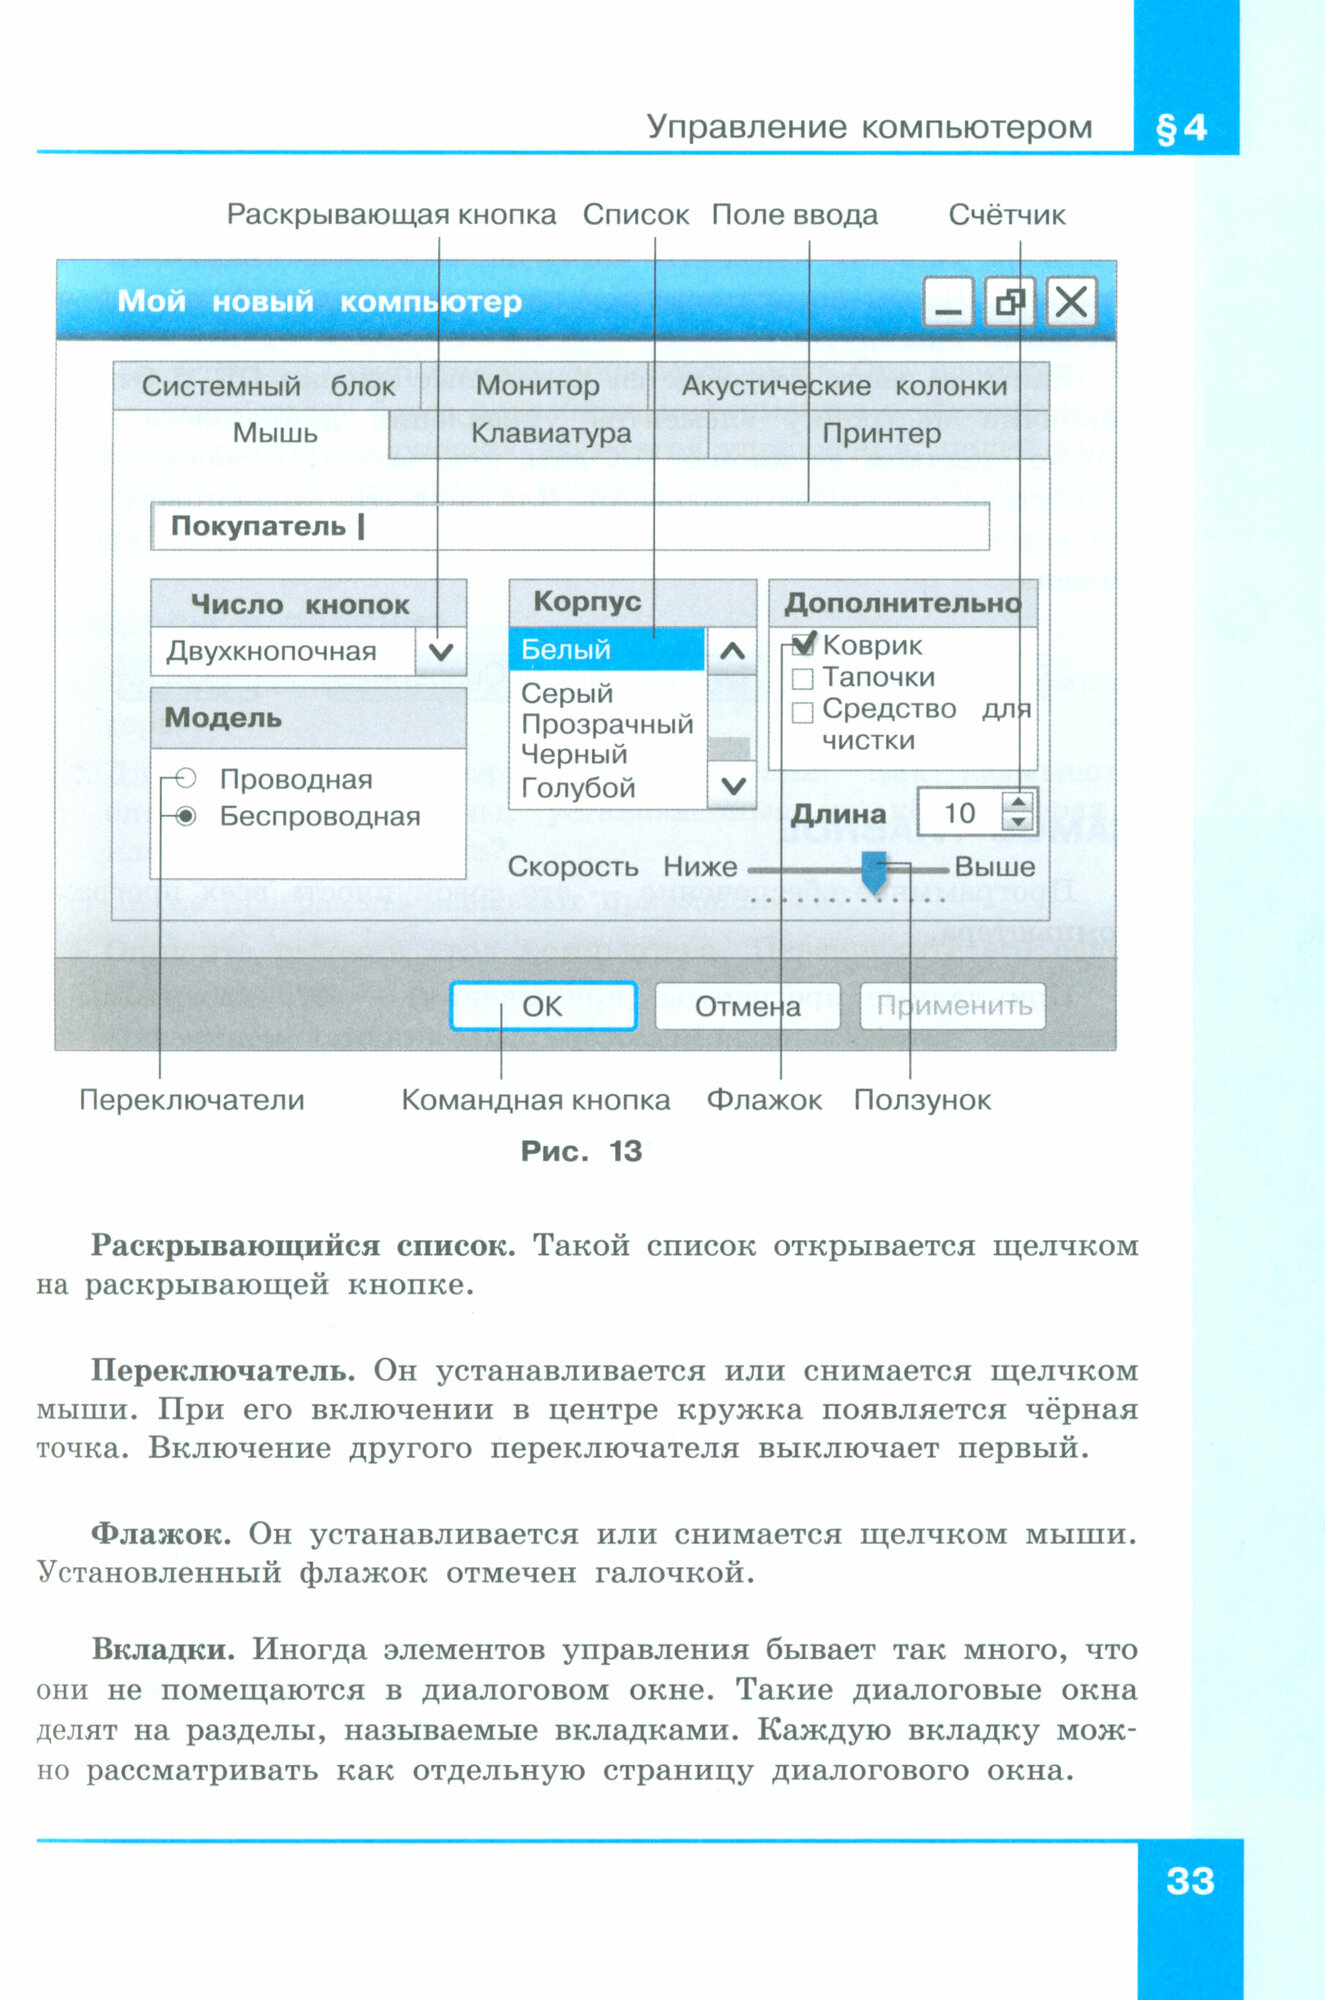The width and height of the screenshot is (1325, 2000).
Task: Select the Мышь tab
Action: tap(252, 434)
